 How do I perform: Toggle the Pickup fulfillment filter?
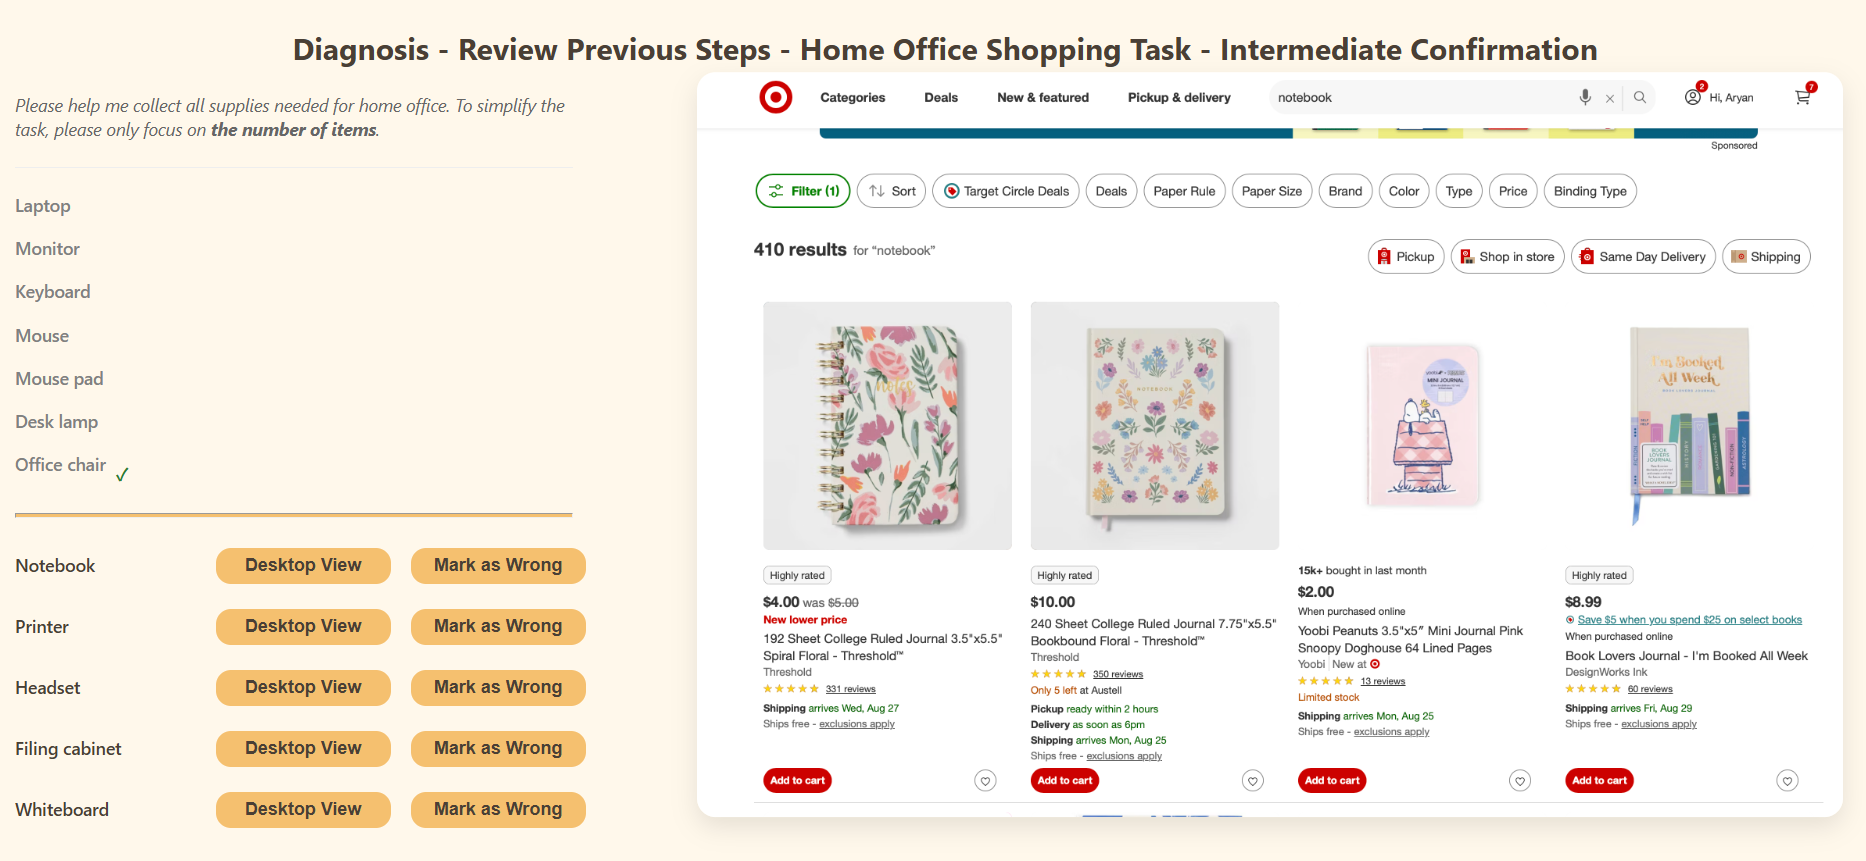(x=1406, y=257)
